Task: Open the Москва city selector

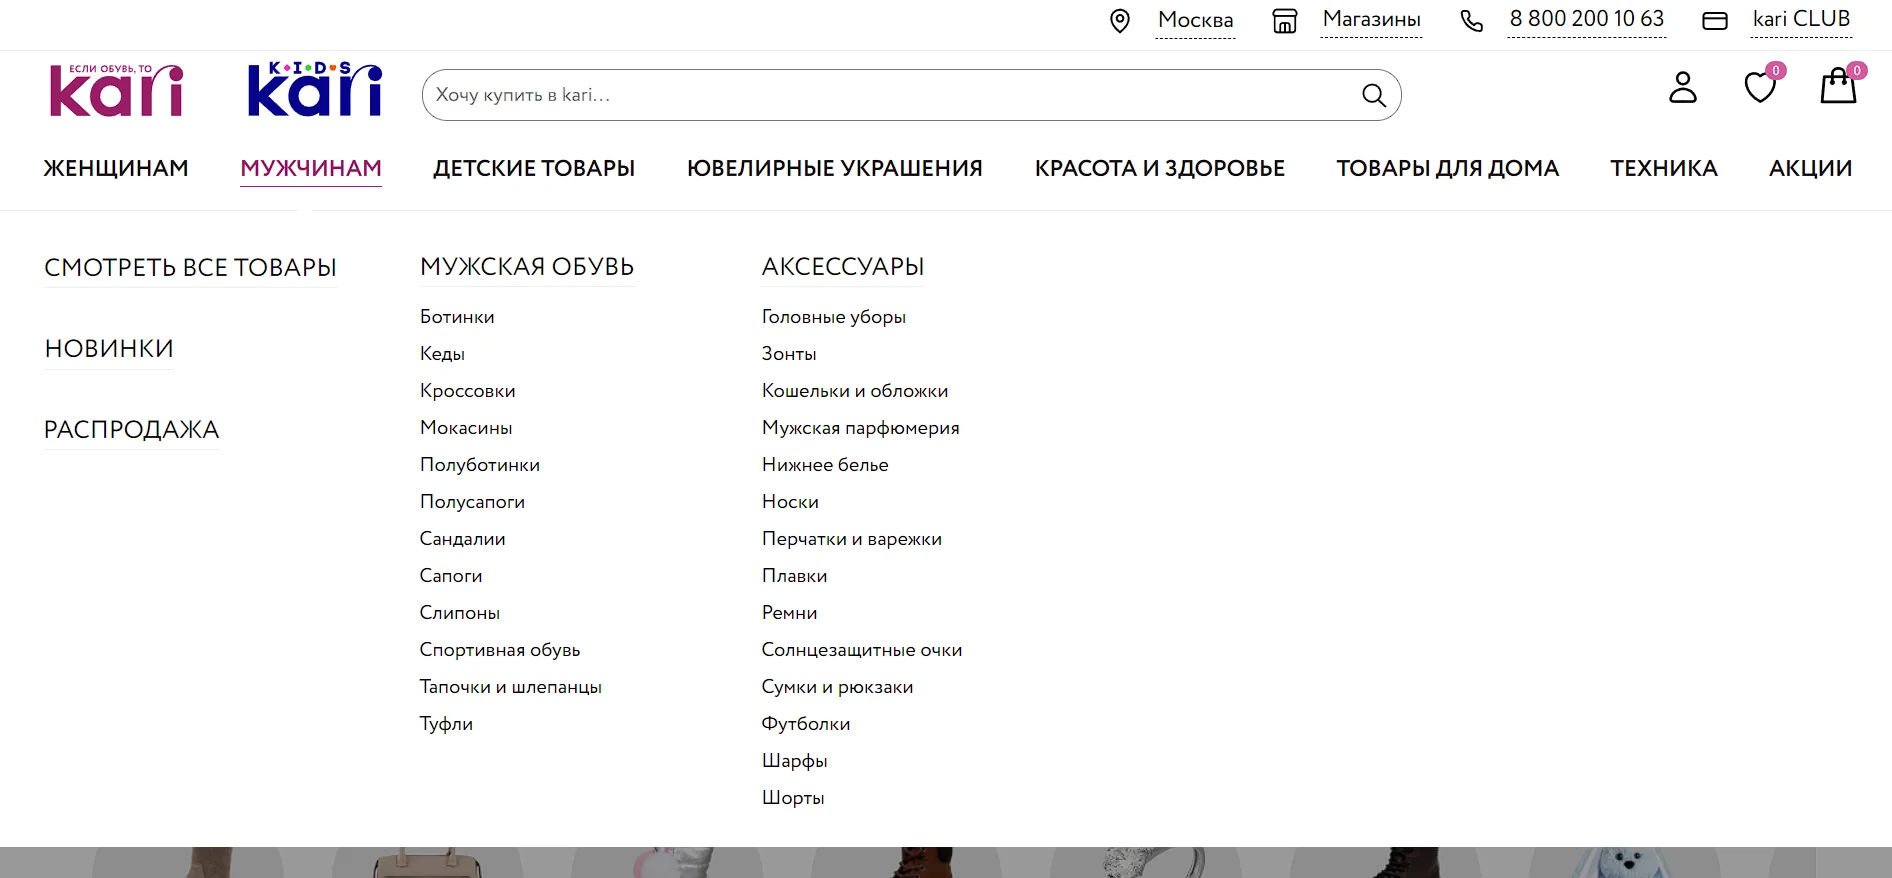Action: (x=1195, y=20)
